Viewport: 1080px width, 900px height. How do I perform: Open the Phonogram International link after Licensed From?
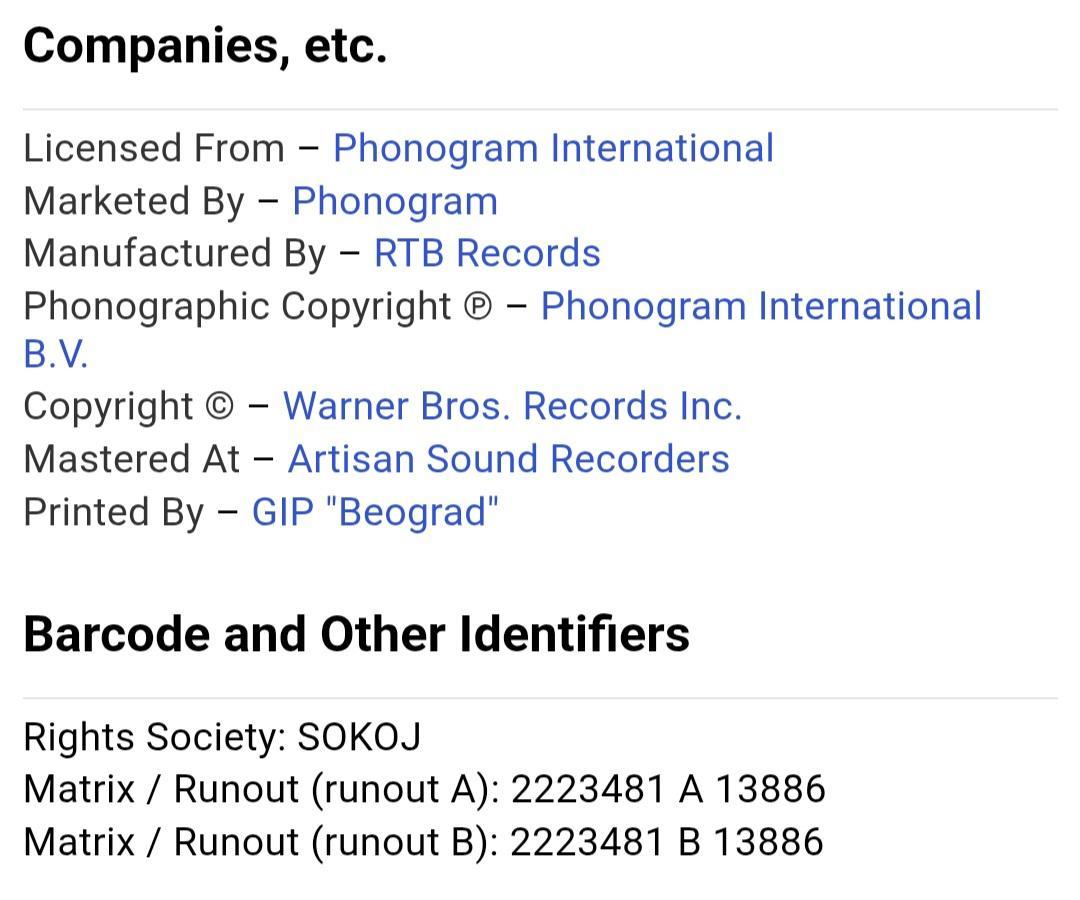[x=554, y=148]
